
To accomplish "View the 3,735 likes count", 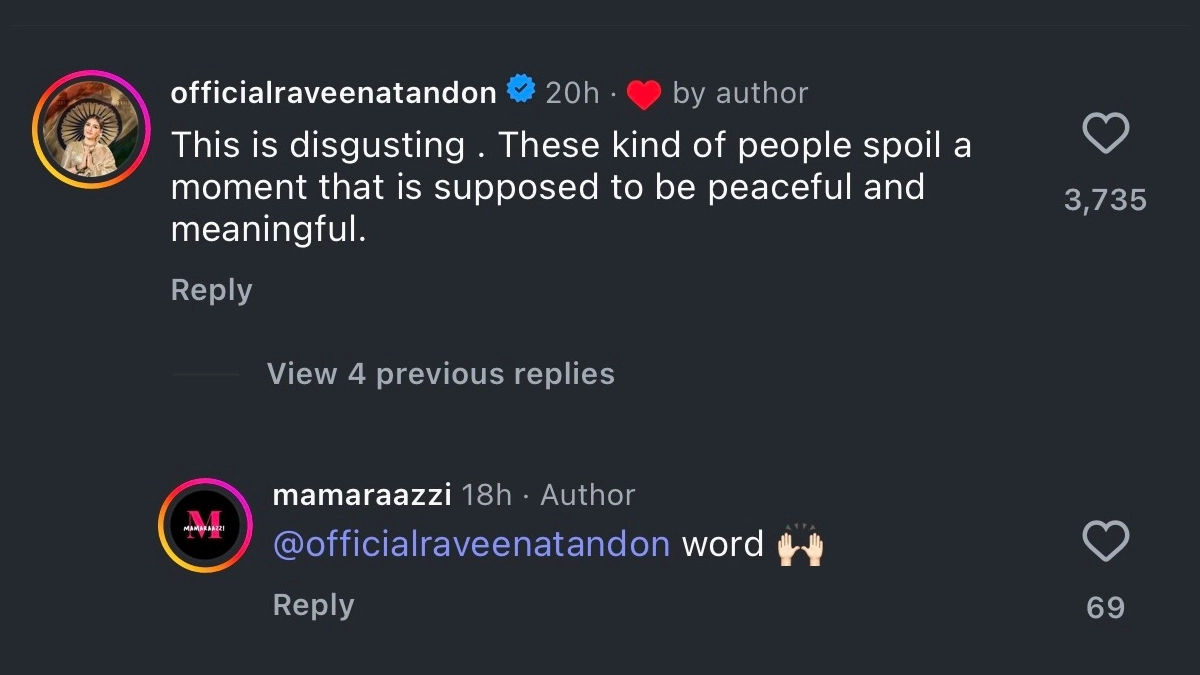I will (1105, 200).
